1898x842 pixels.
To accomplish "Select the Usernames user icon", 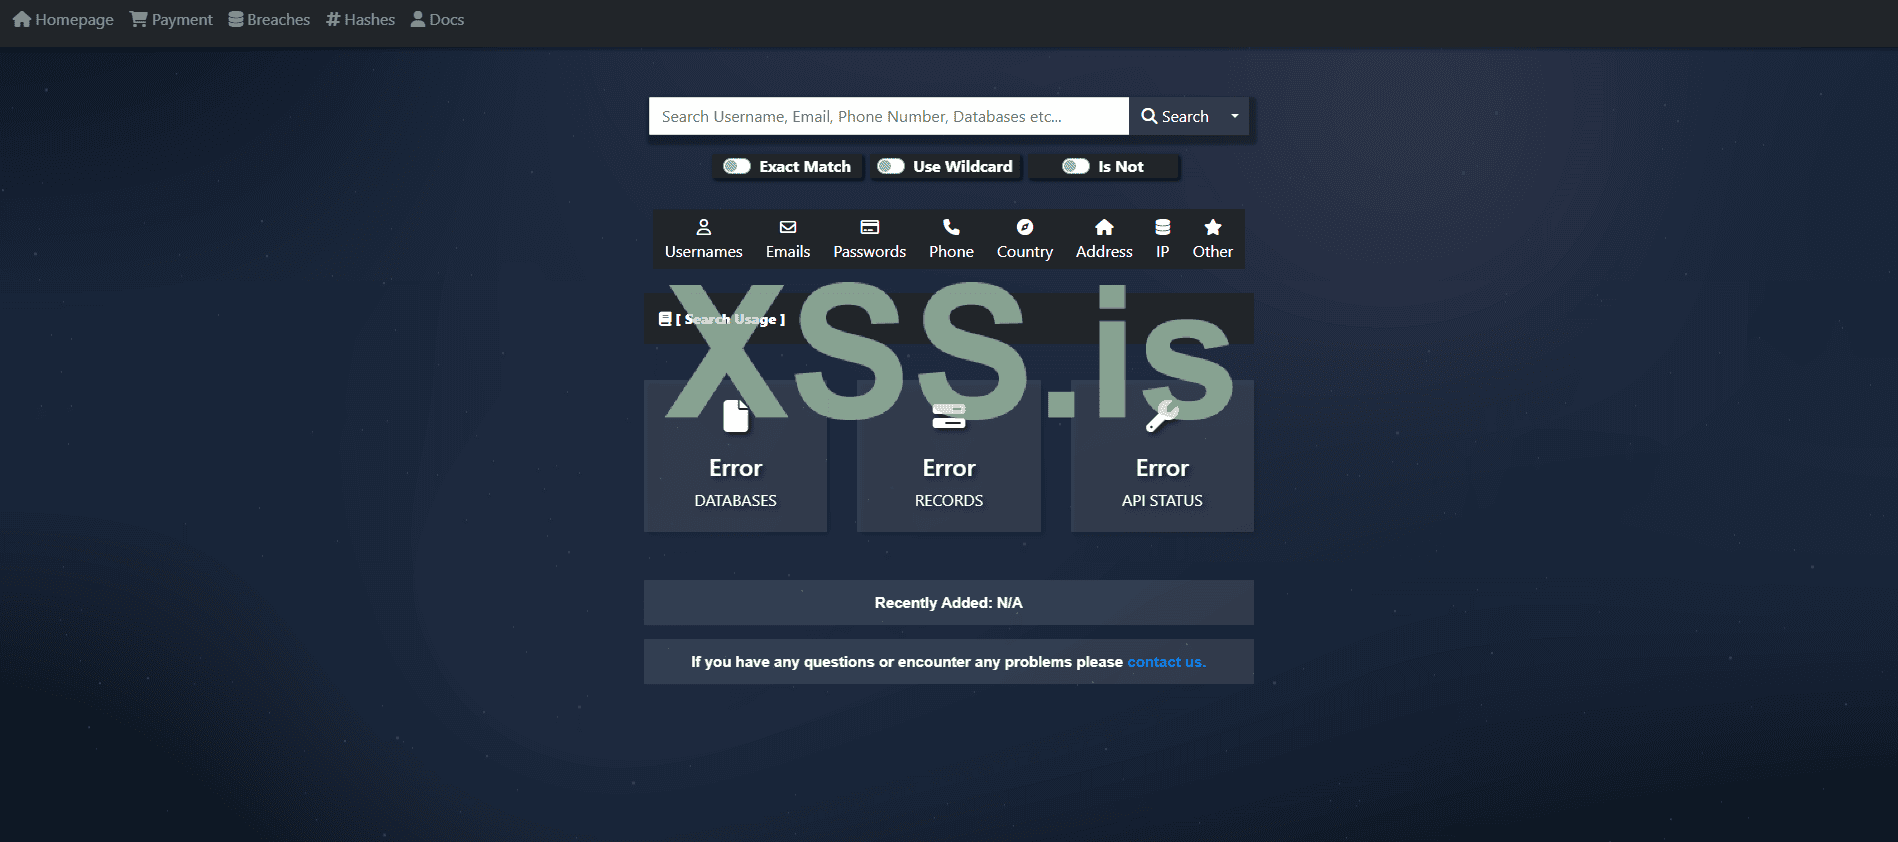I will click(x=704, y=227).
